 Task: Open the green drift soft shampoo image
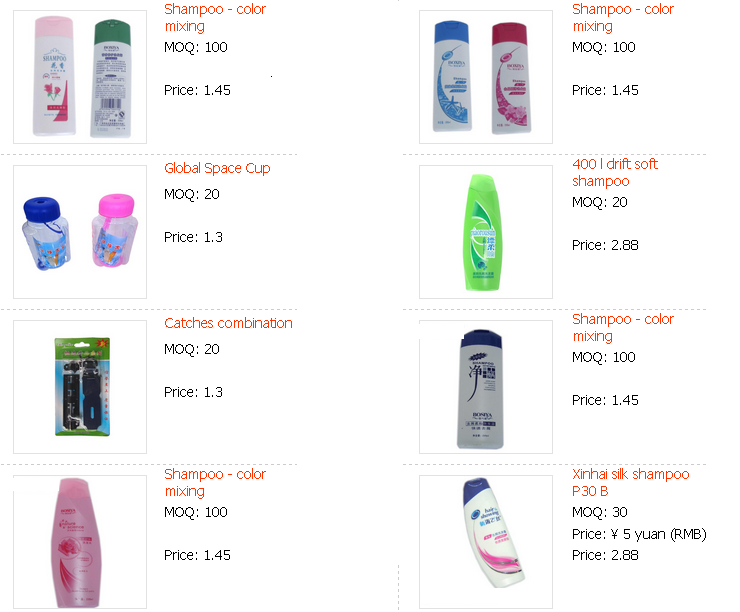click(486, 232)
